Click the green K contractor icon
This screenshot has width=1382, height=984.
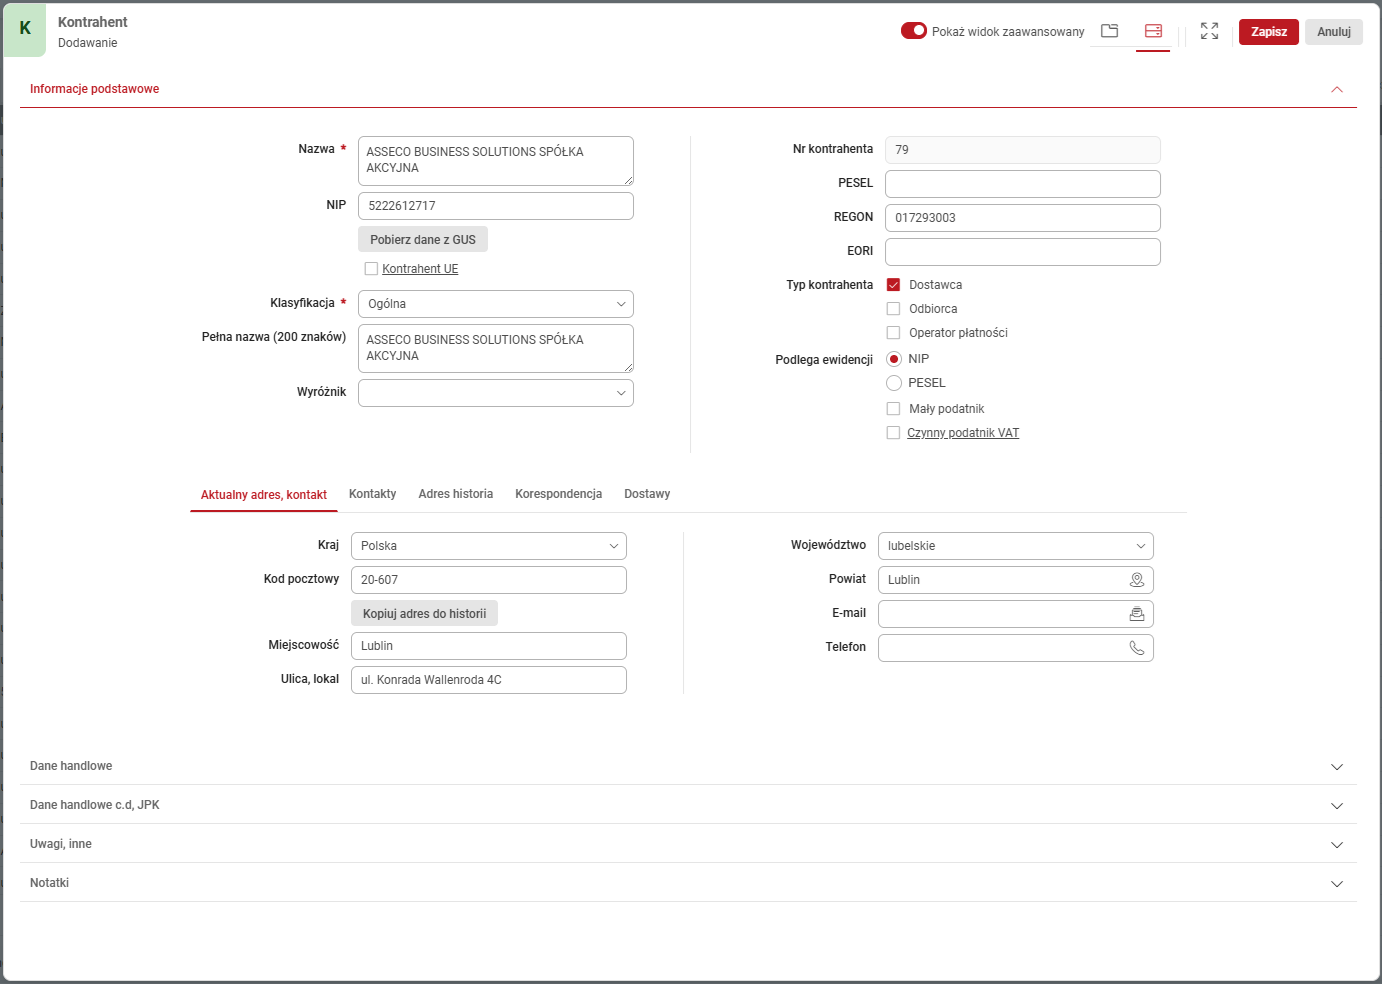(25, 29)
